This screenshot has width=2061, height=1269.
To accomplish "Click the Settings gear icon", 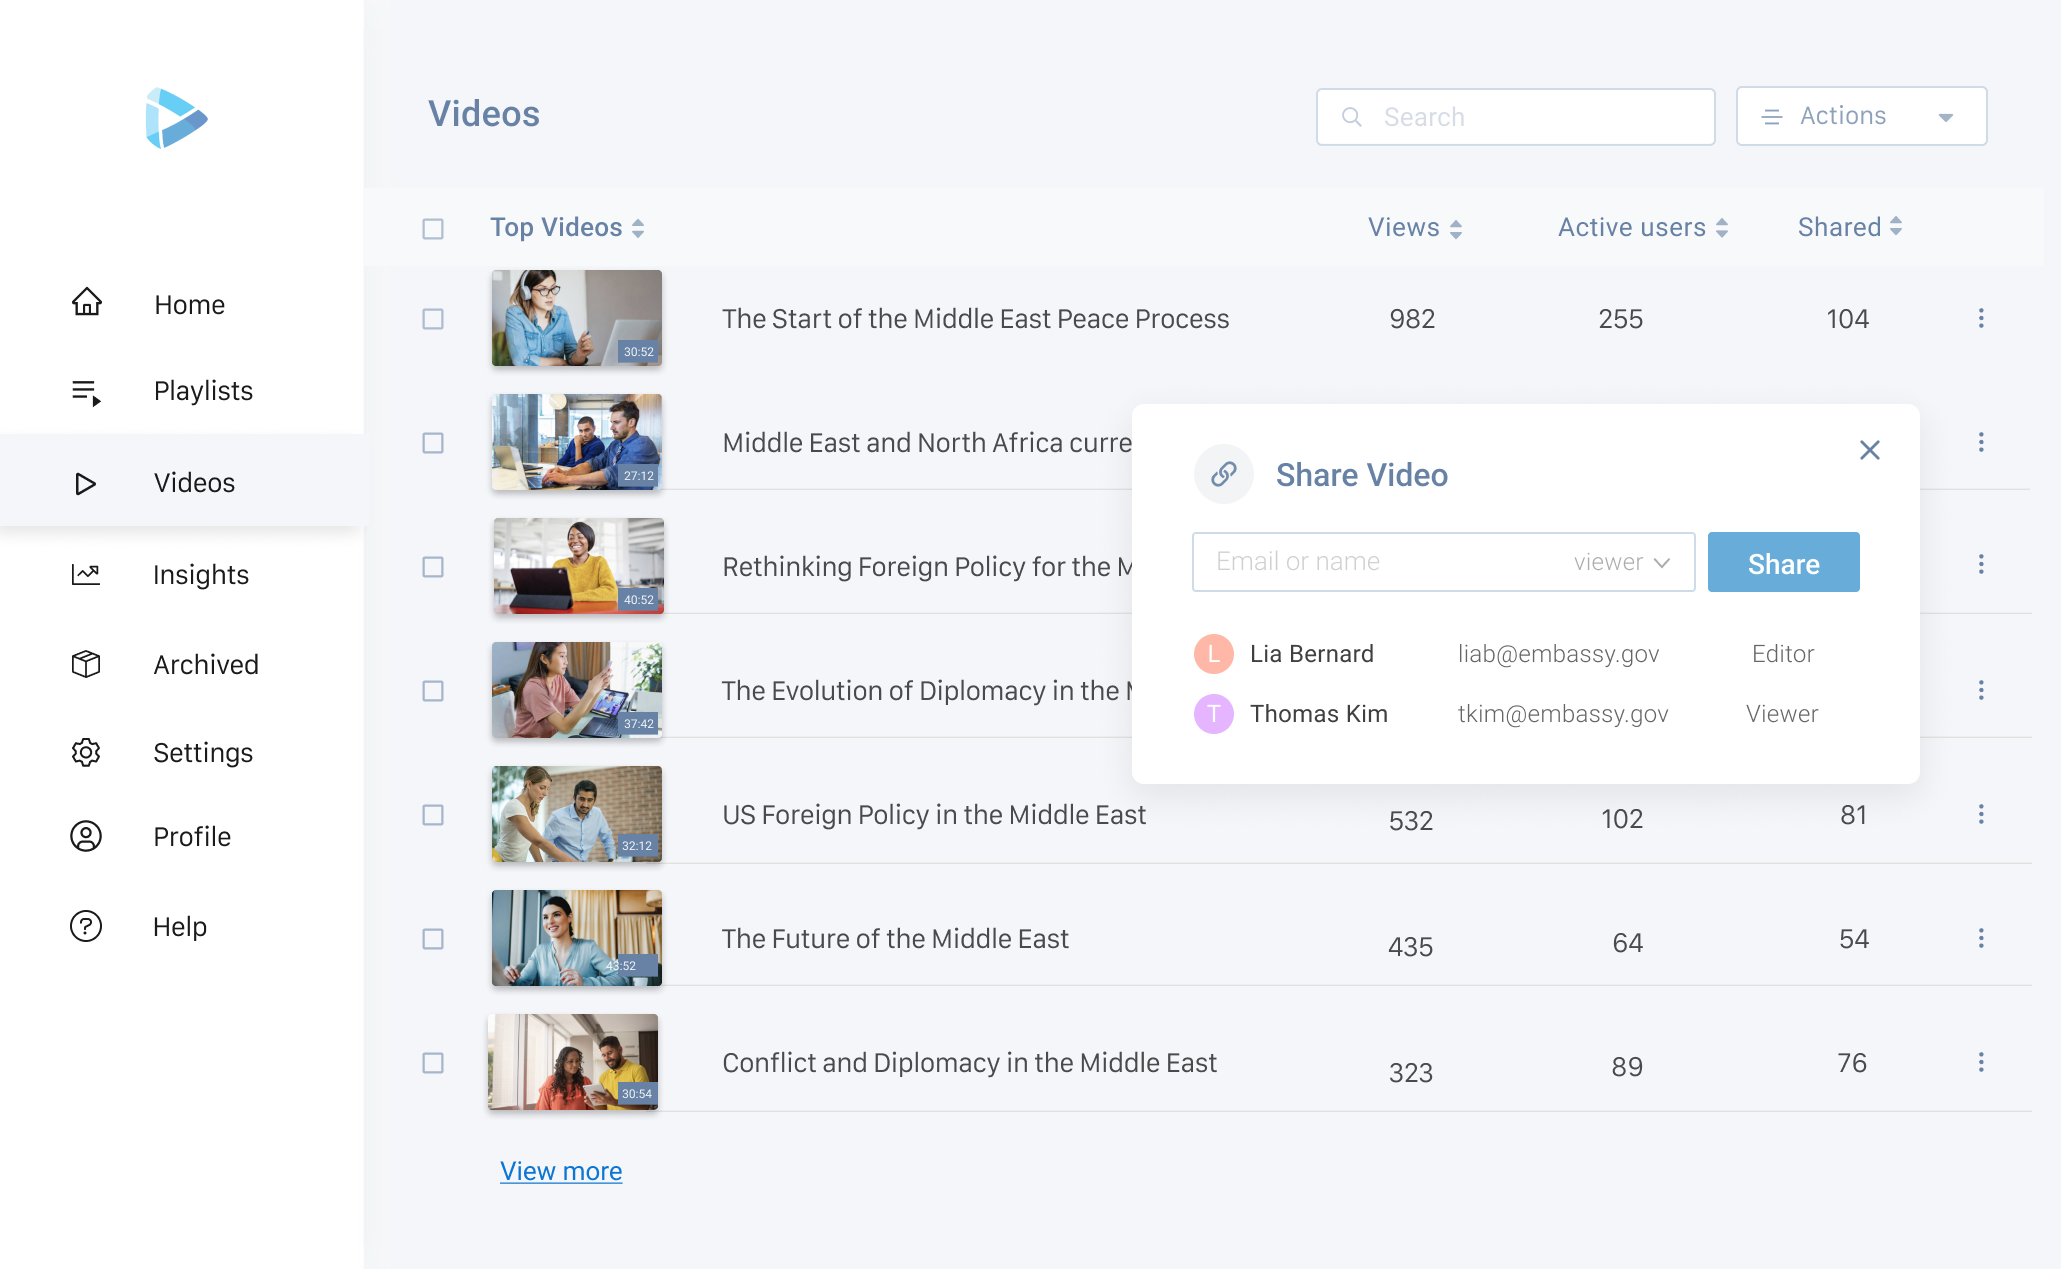I will [86, 752].
